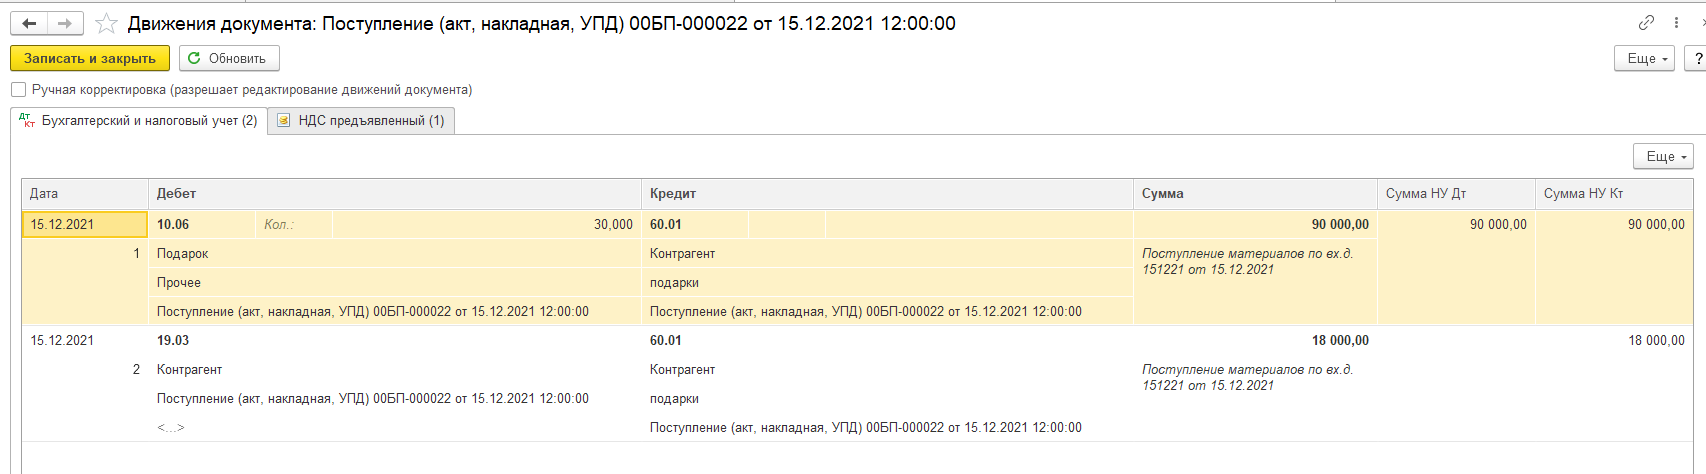Click the 18 000,00 amount cell

click(x=1339, y=340)
